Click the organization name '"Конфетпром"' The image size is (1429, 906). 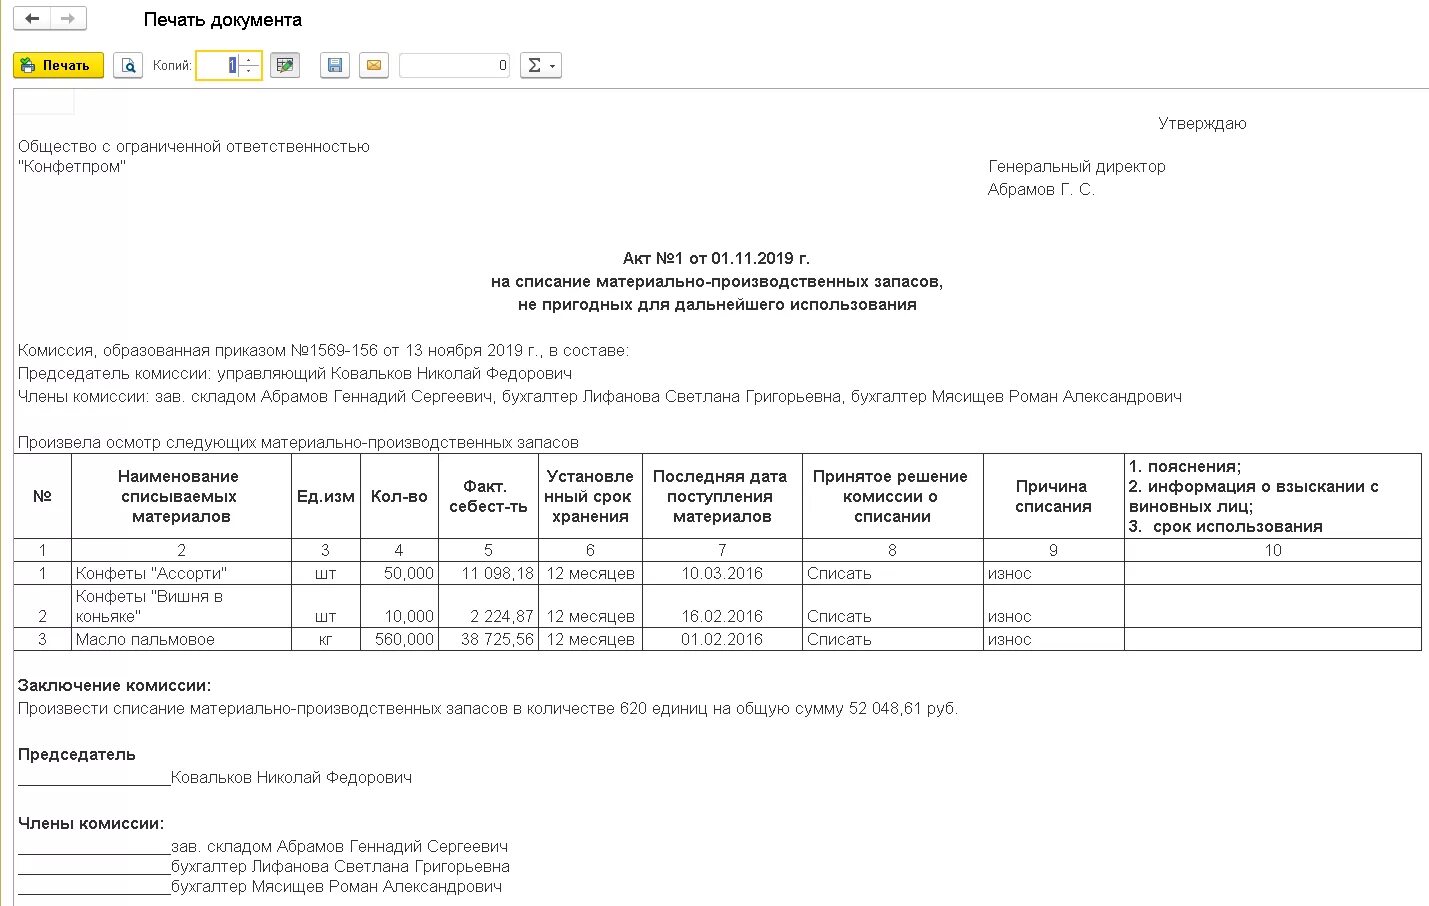[x=72, y=167]
